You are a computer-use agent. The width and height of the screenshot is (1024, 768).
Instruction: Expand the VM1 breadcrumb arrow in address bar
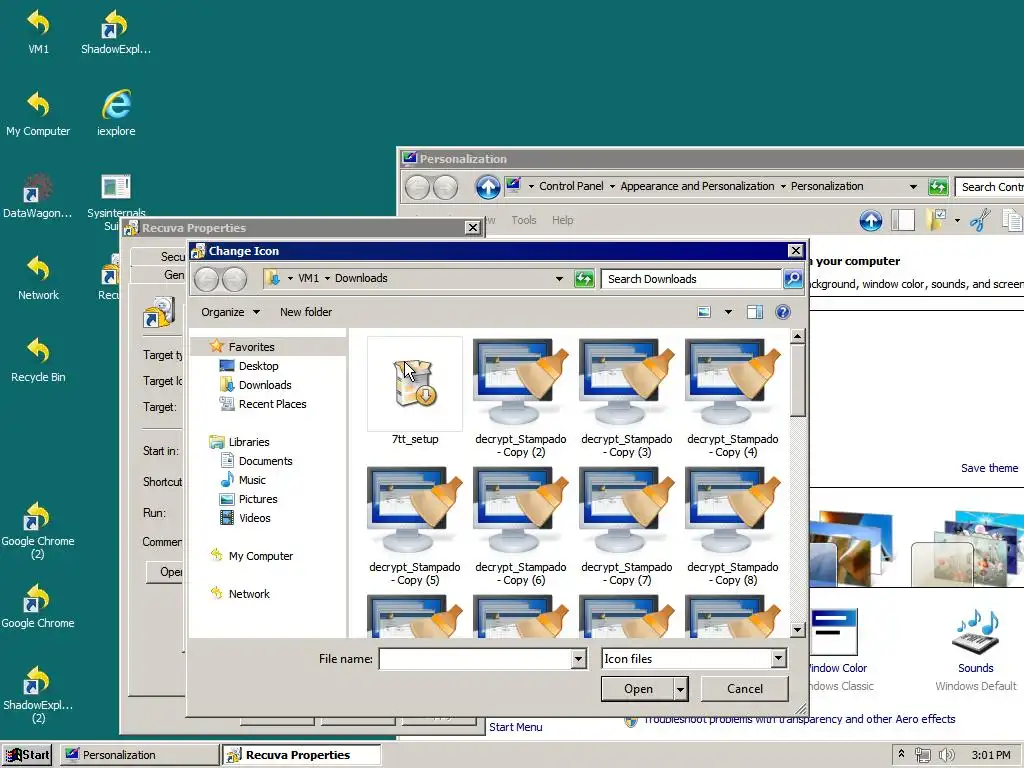327,278
